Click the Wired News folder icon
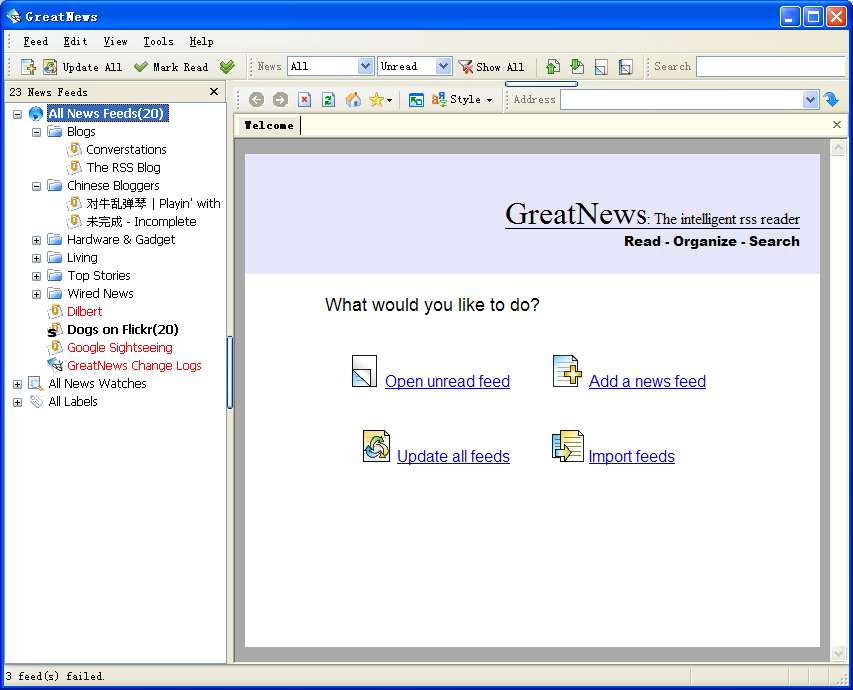The height and width of the screenshot is (690, 853). coord(54,293)
